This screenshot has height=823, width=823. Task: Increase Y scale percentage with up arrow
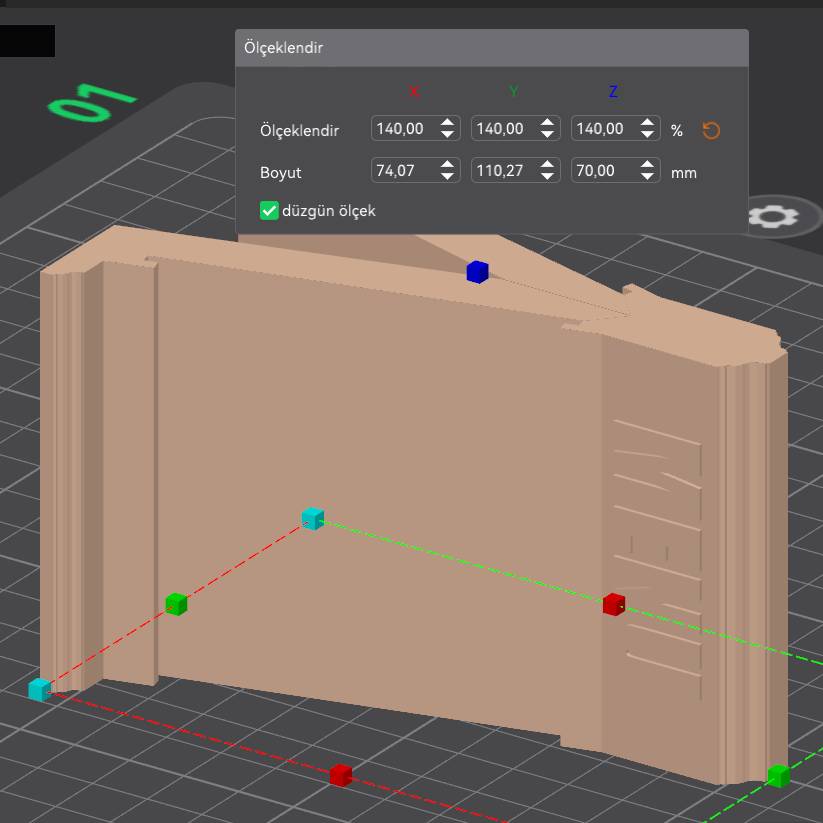click(x=547, y=122)
